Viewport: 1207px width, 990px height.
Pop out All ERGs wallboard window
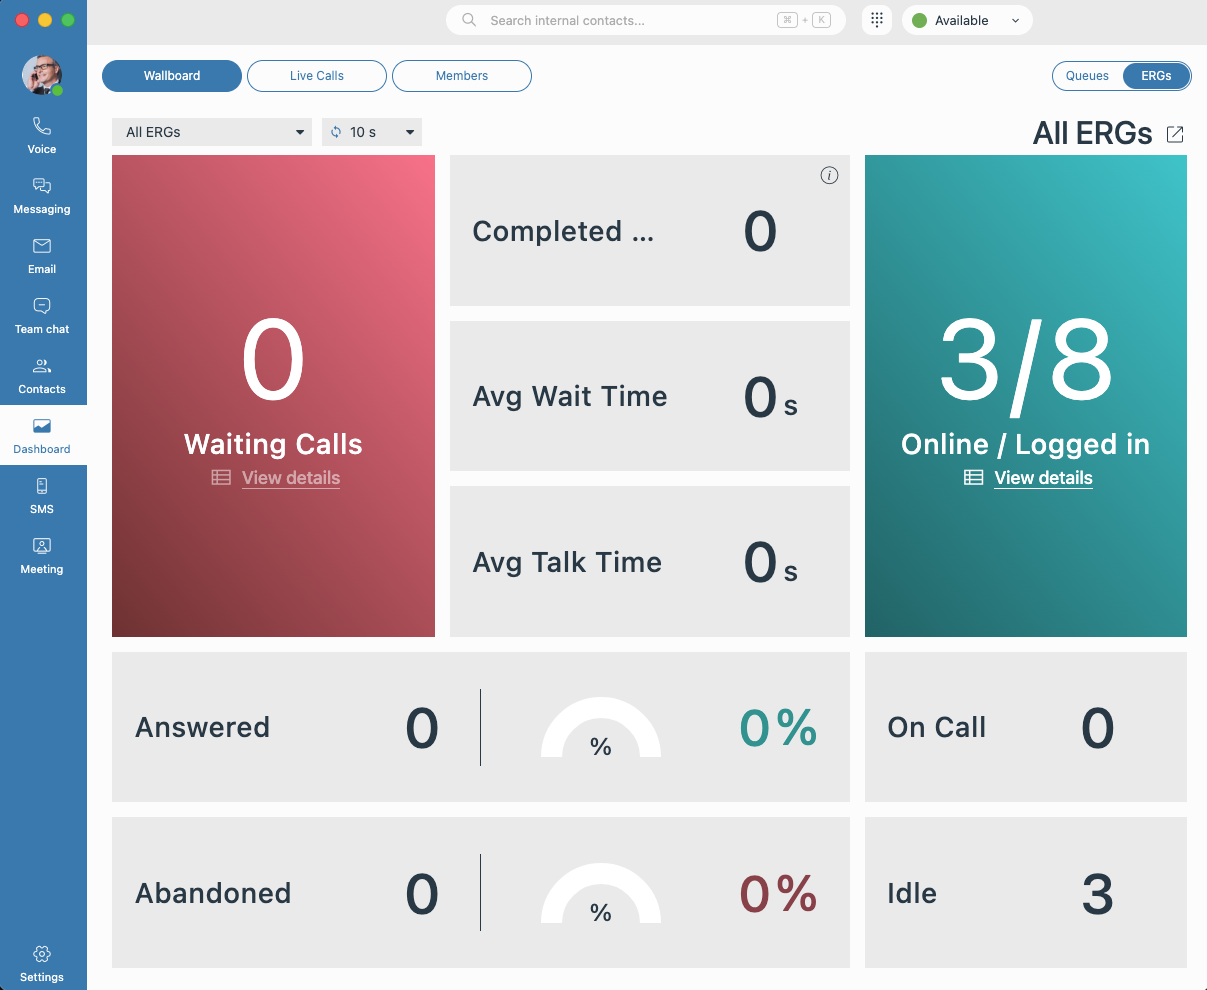coord(1175,134)
